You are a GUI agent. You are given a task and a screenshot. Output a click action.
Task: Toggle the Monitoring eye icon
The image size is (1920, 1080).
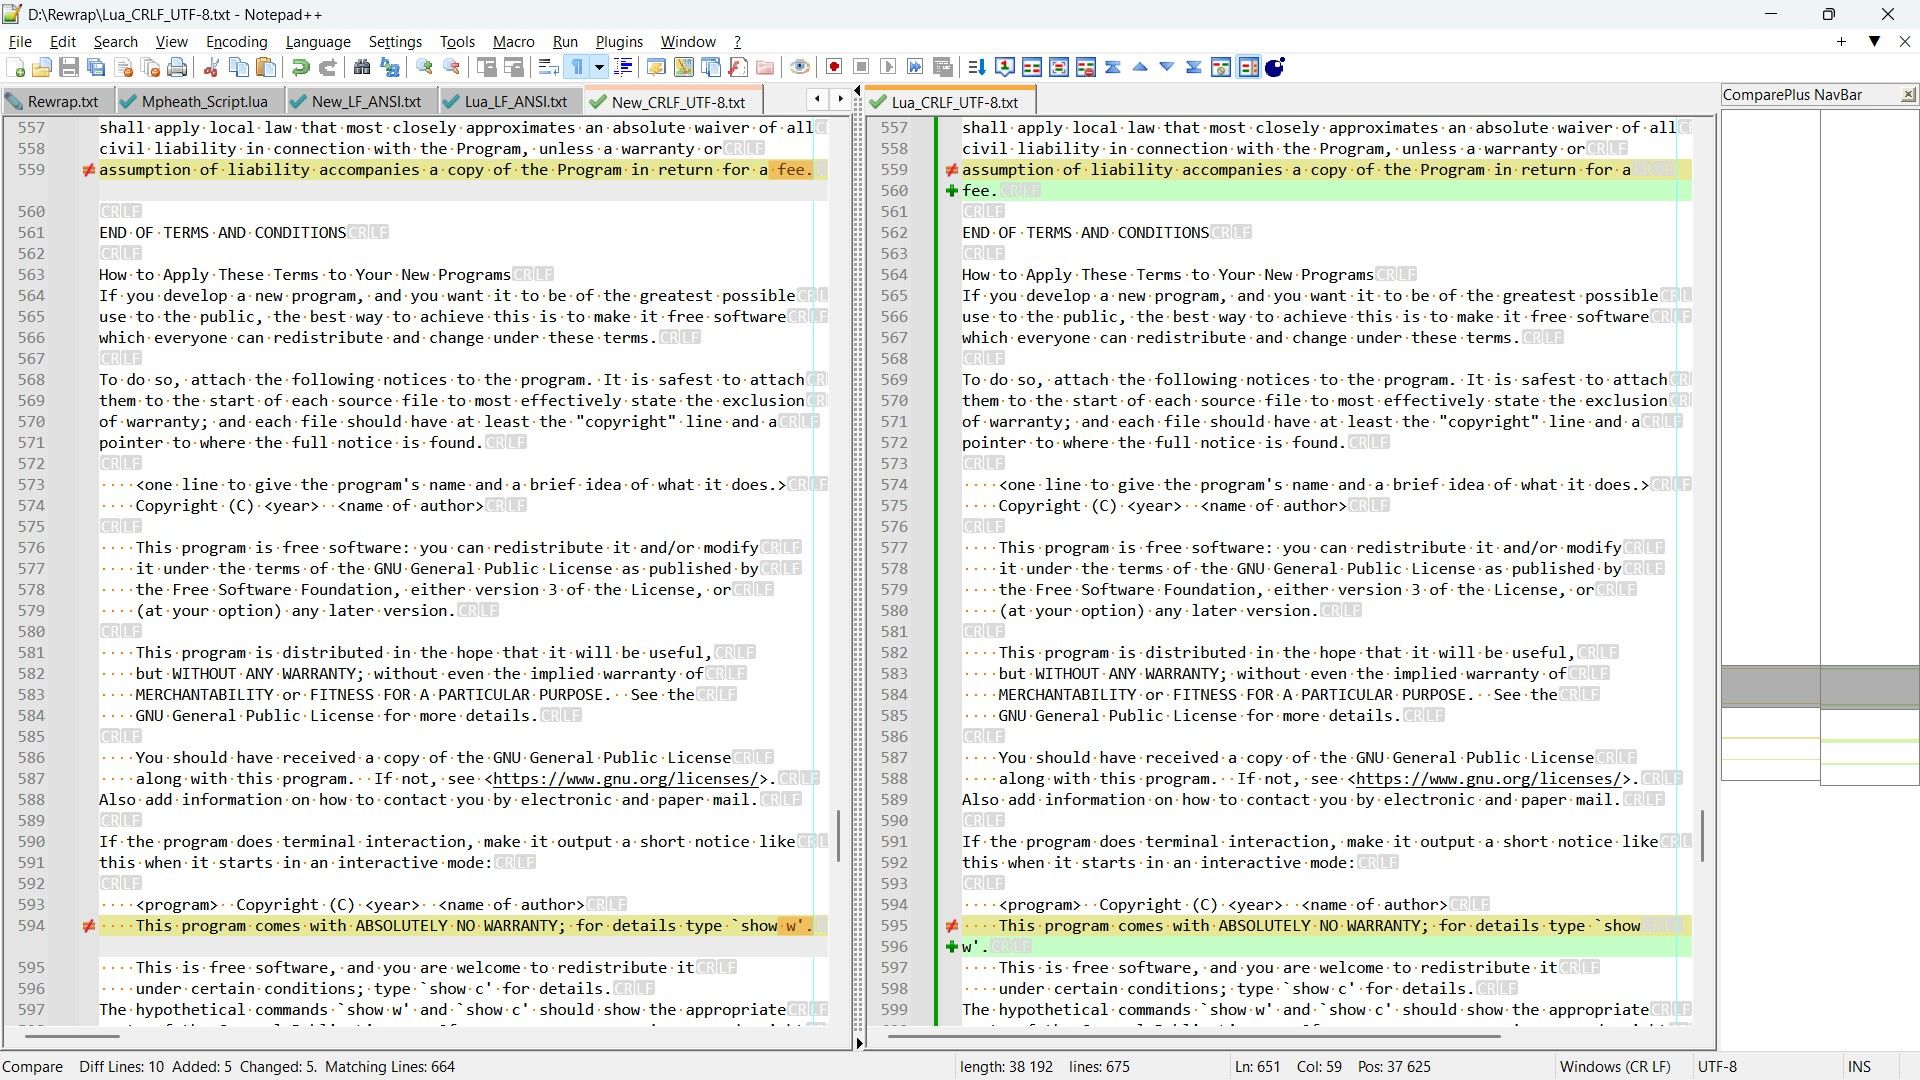point(800,67)
